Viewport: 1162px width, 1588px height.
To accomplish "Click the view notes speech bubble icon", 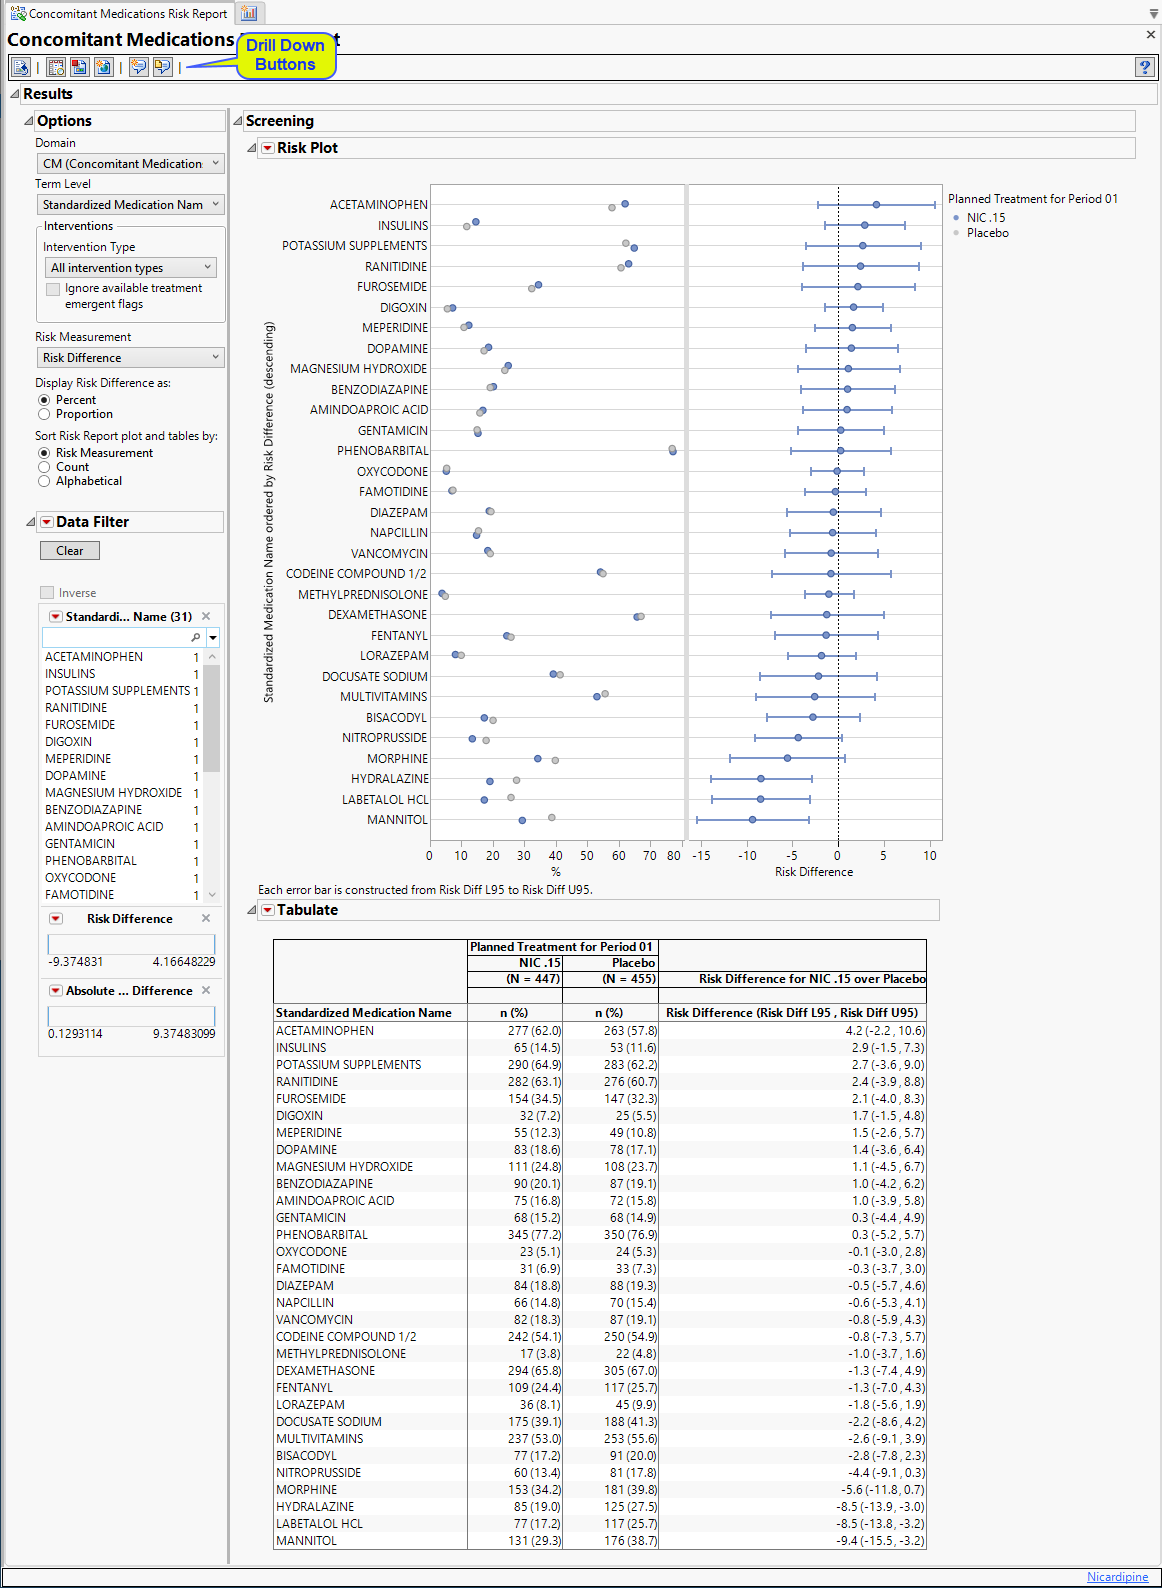I will click(162, 67).
